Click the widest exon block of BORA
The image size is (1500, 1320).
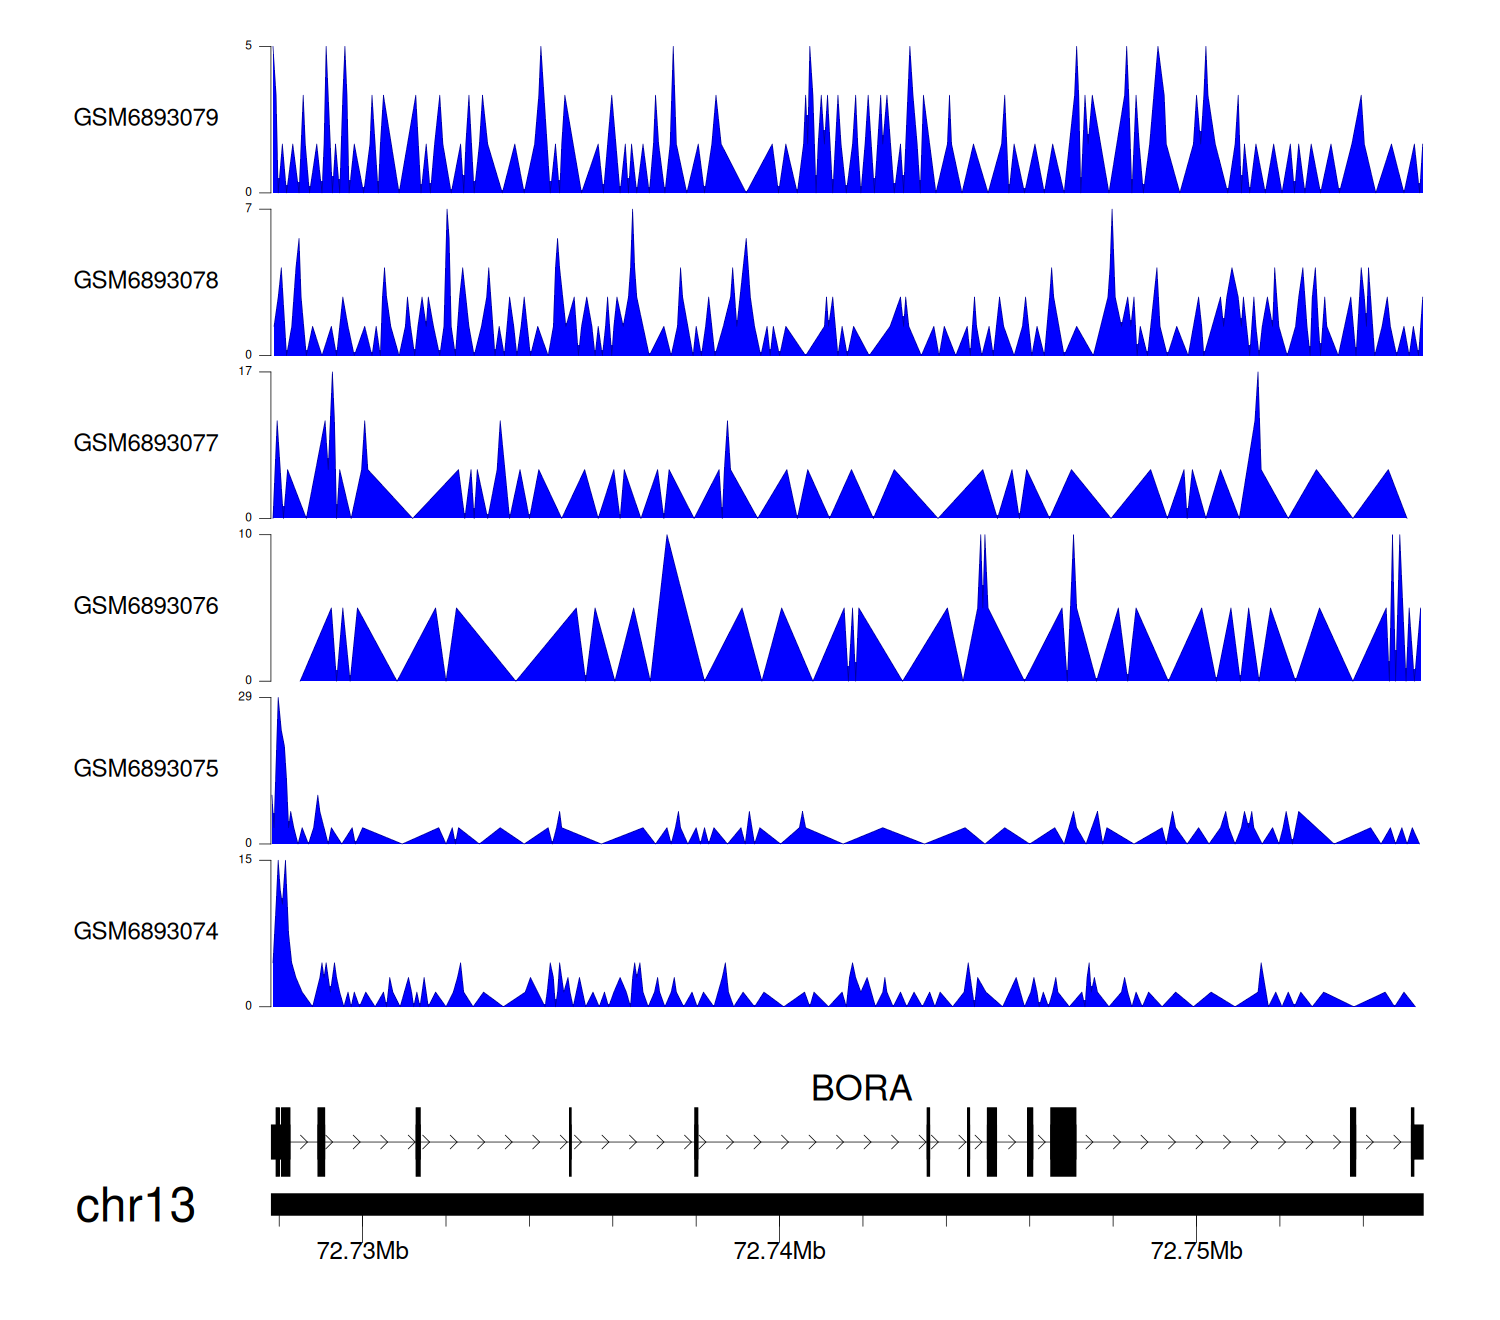(1063, 1141)
